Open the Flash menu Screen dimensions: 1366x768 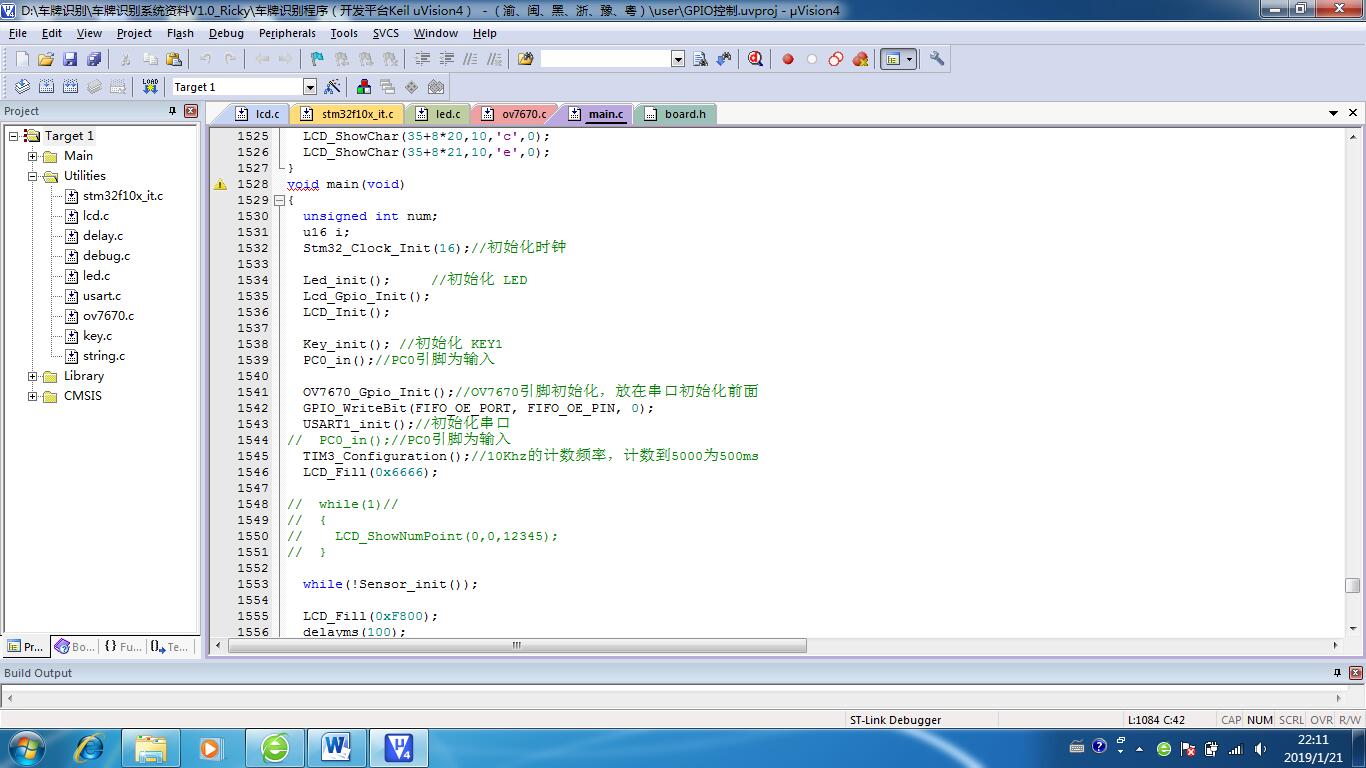click(180, 33)
